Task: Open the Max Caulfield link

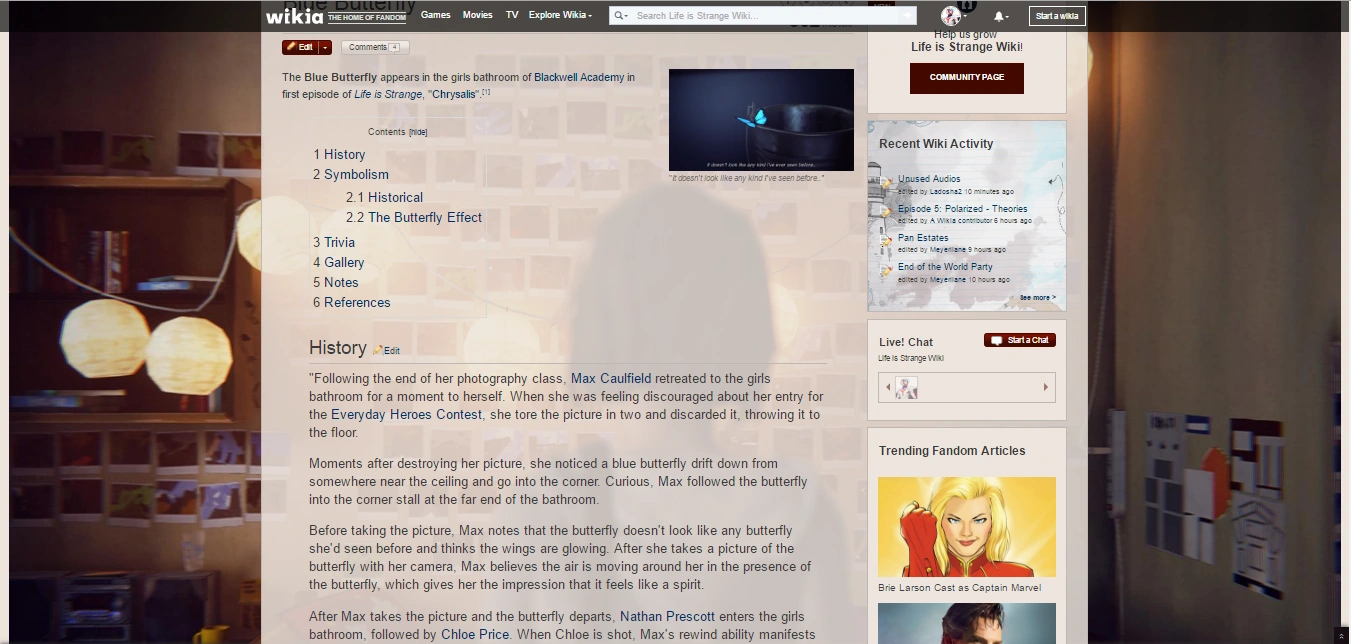Action: coord(611,379)
